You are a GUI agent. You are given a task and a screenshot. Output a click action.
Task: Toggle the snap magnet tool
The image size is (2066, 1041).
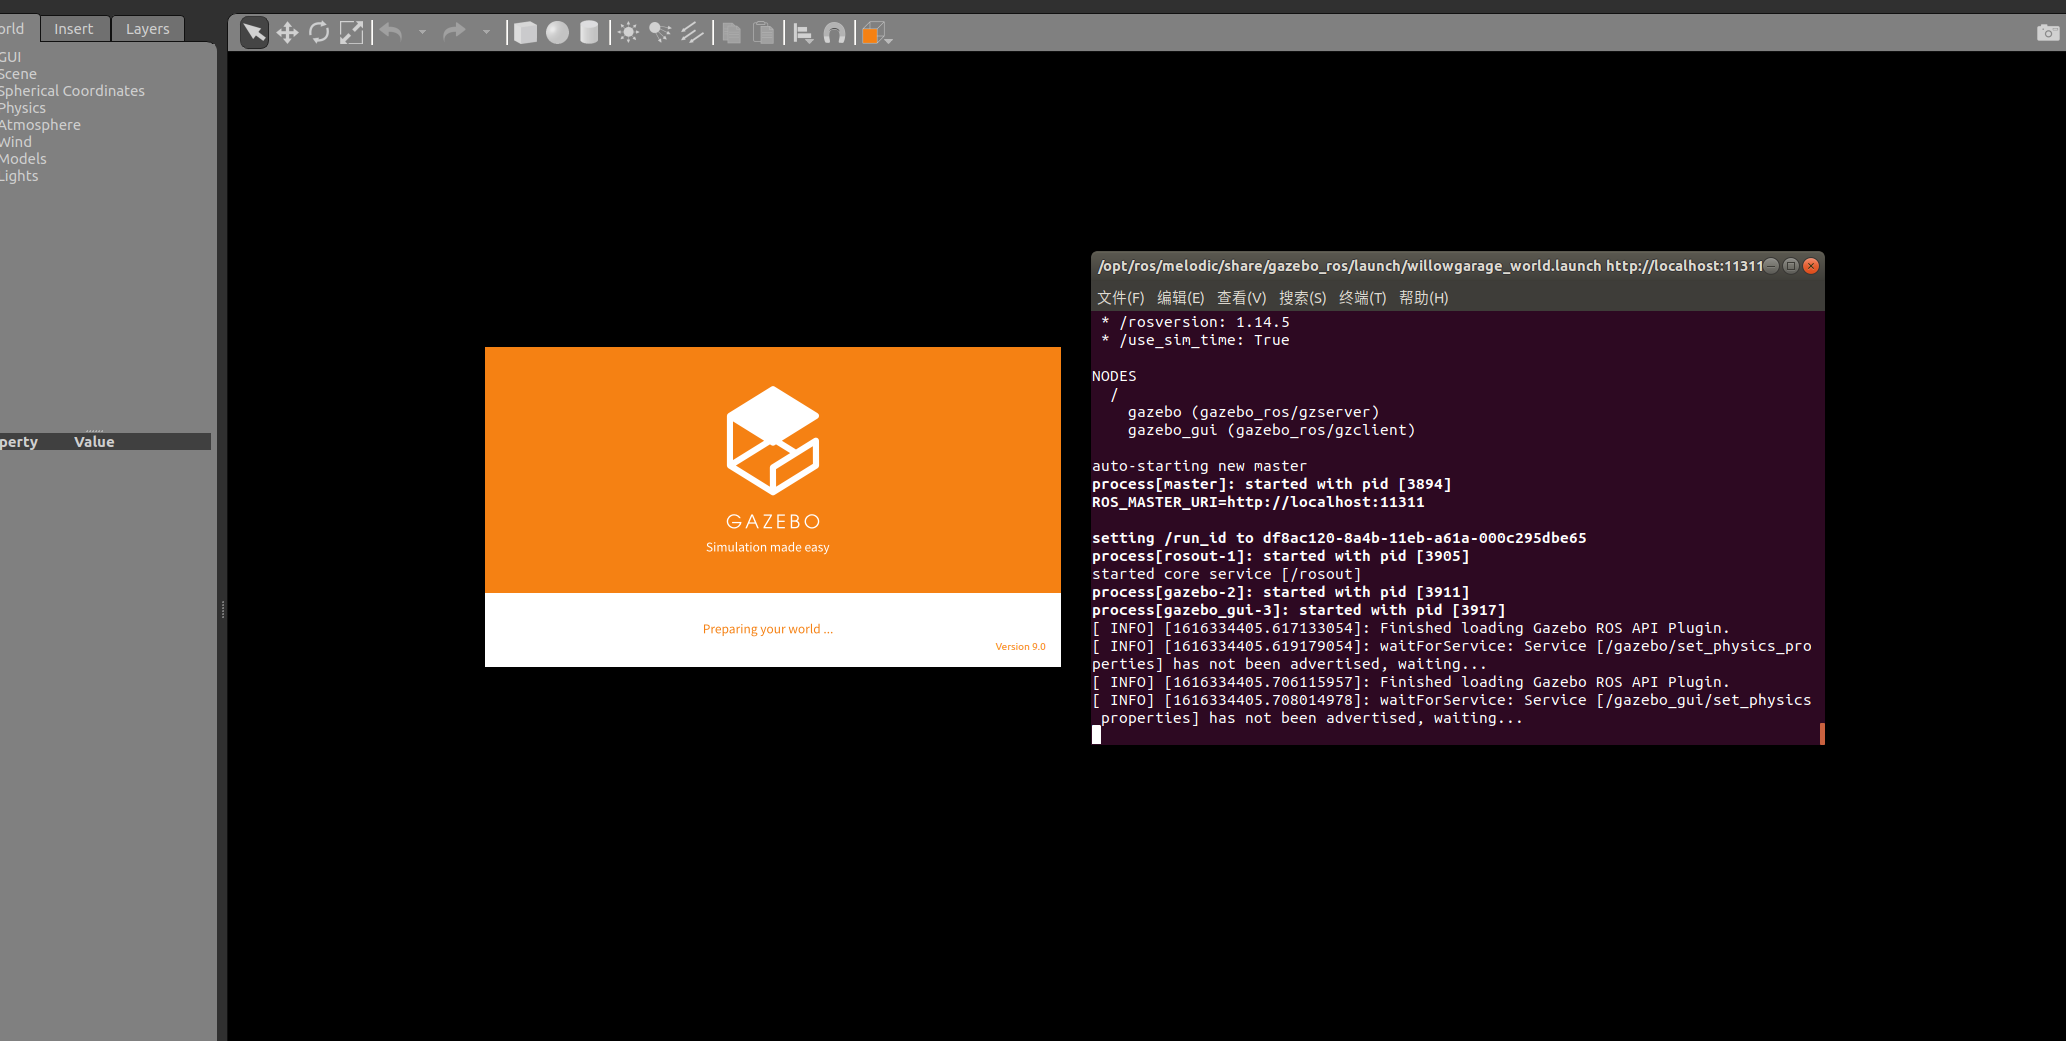(x=834, y=33)
